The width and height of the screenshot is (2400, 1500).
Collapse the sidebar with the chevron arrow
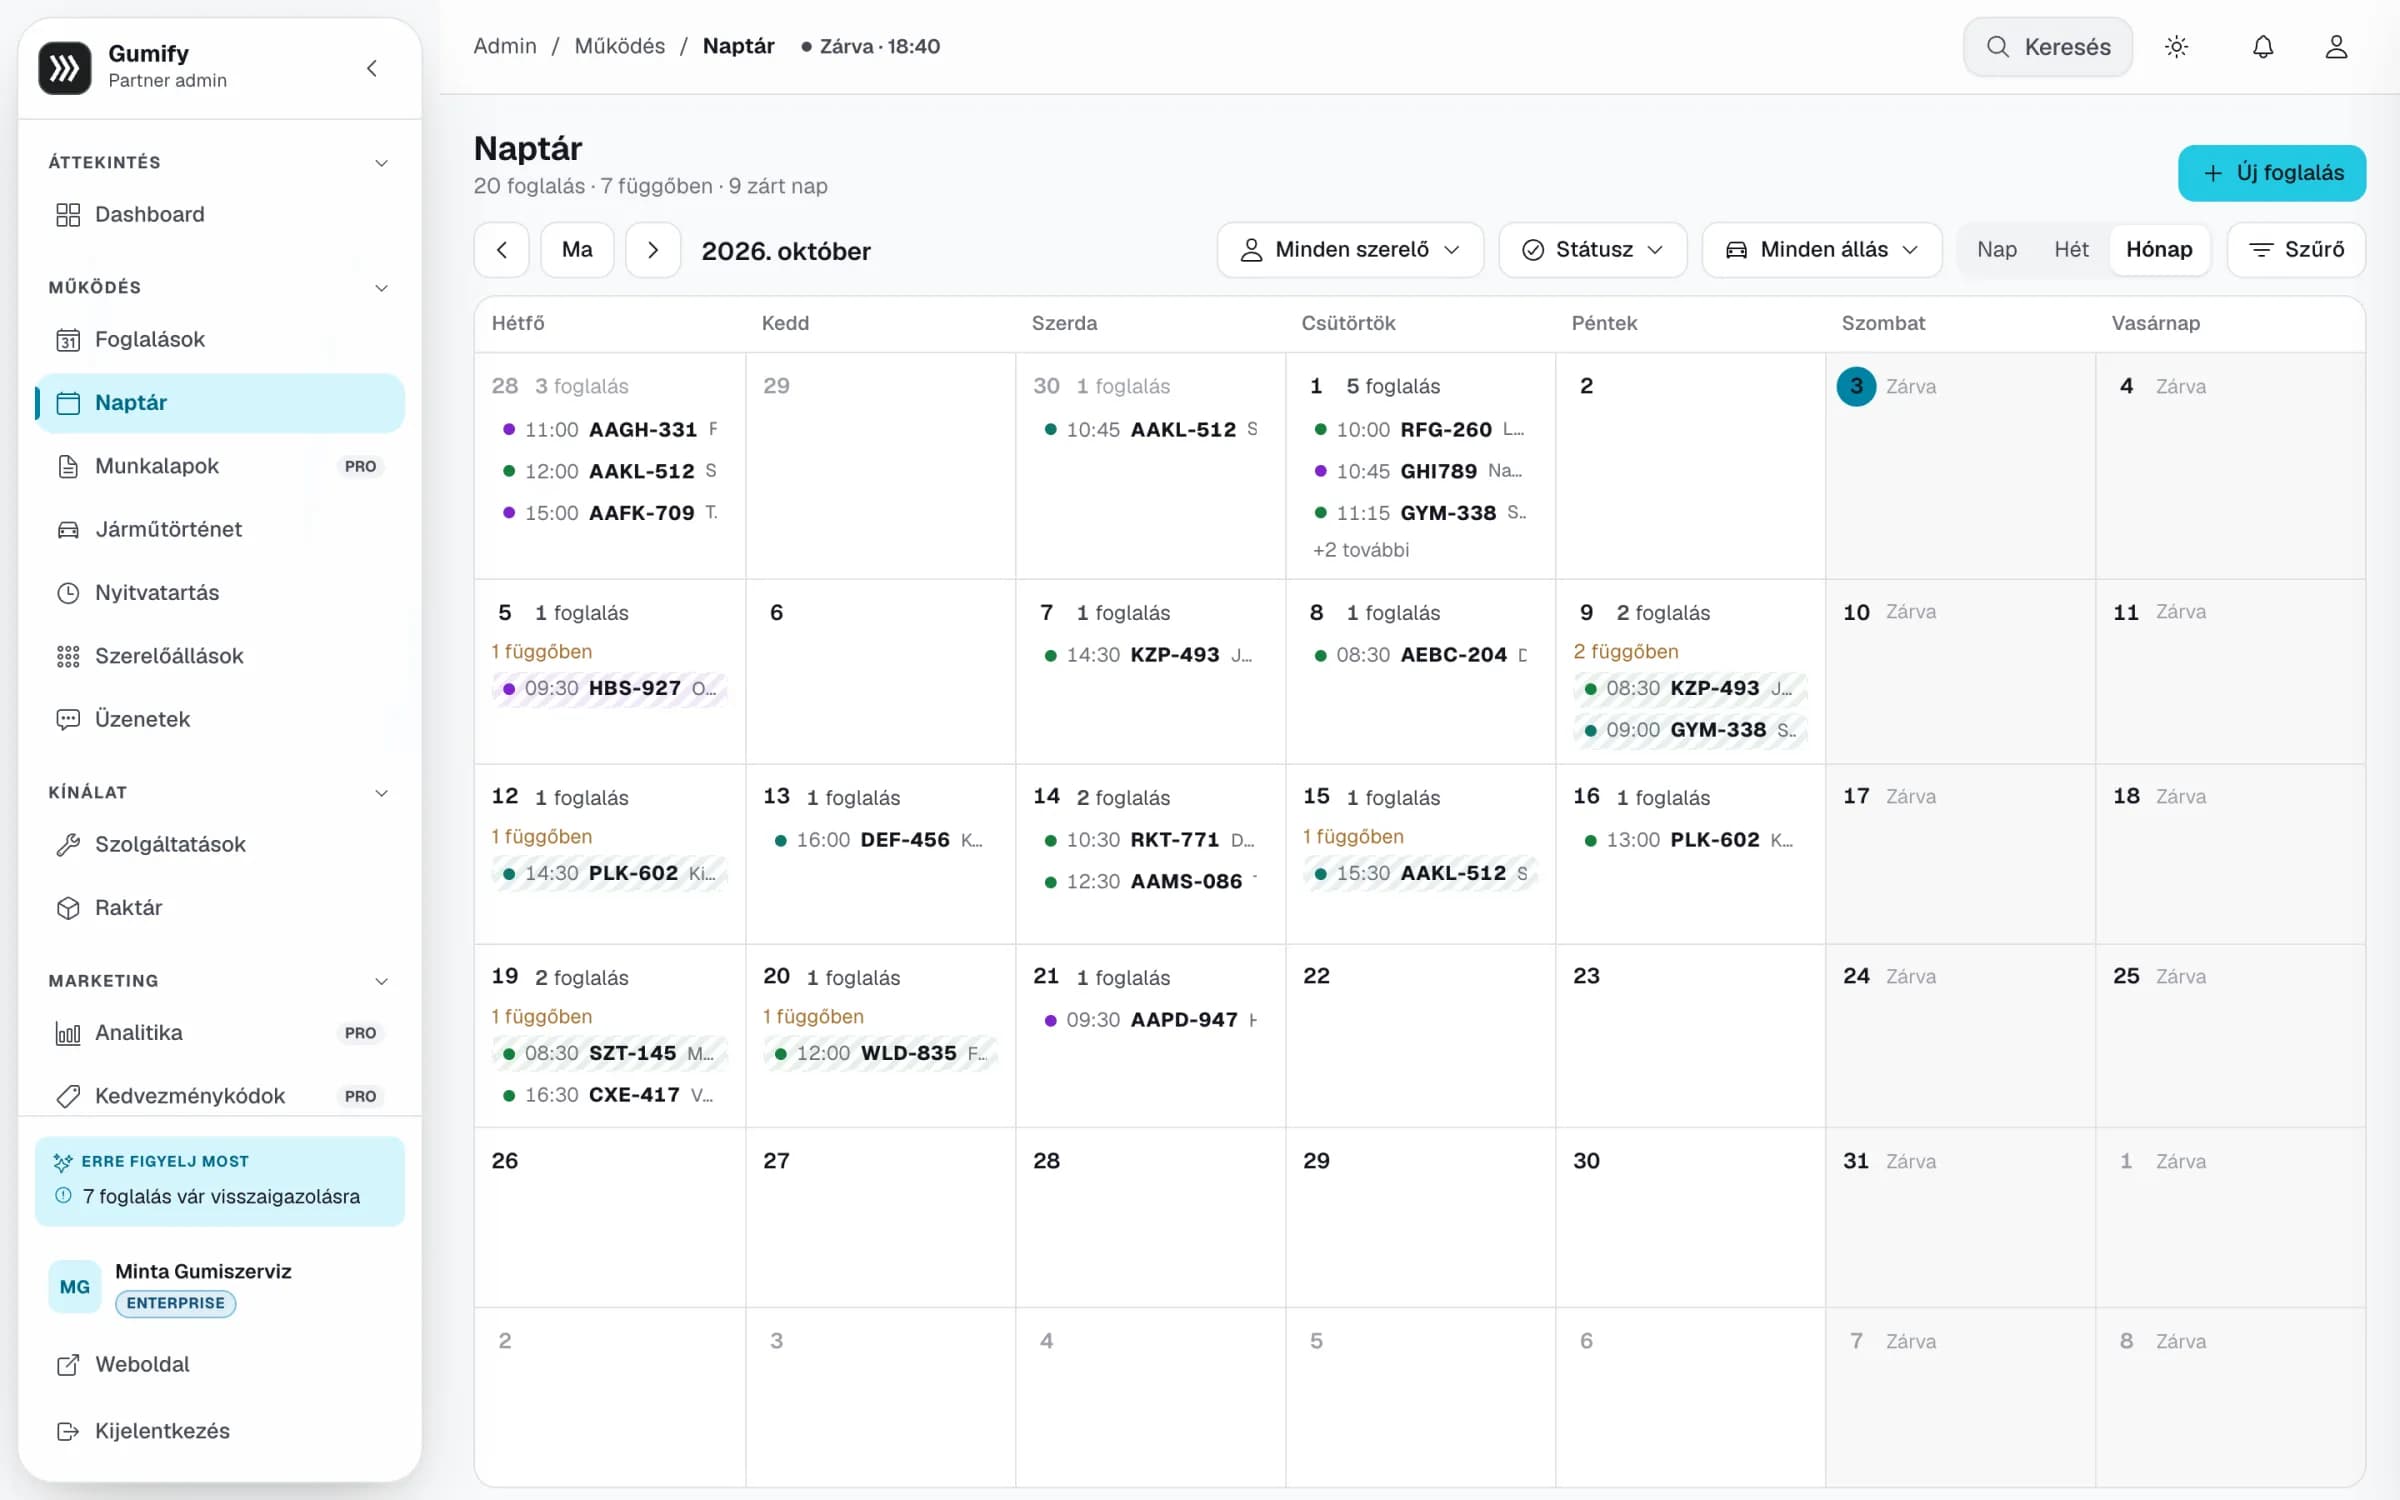tap(372, 68)
